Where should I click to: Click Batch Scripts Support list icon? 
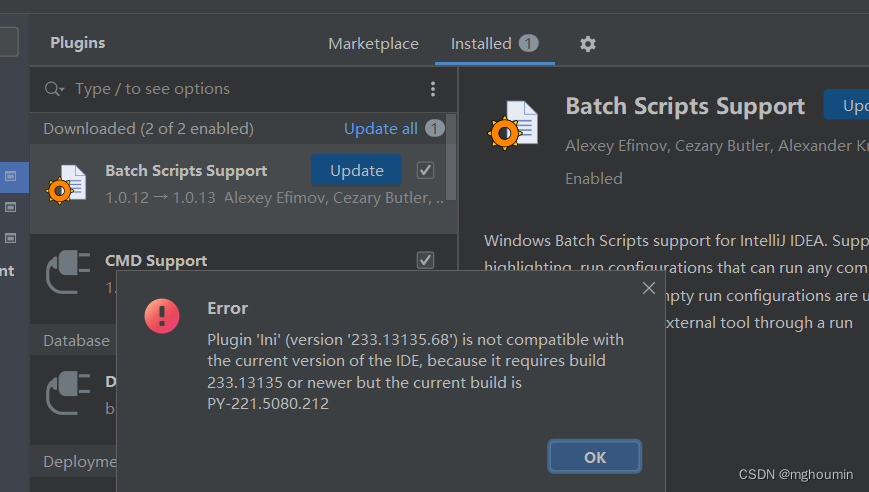point(67,184)
